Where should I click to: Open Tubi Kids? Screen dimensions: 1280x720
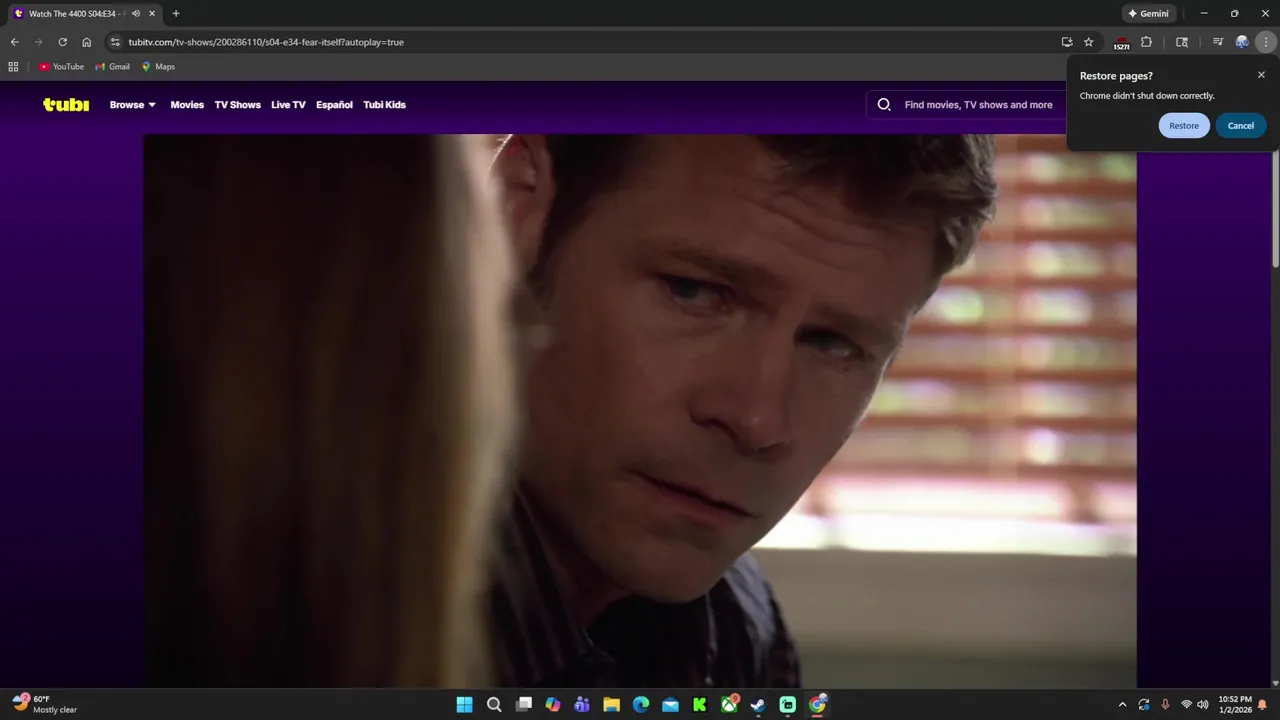[384, 105]
